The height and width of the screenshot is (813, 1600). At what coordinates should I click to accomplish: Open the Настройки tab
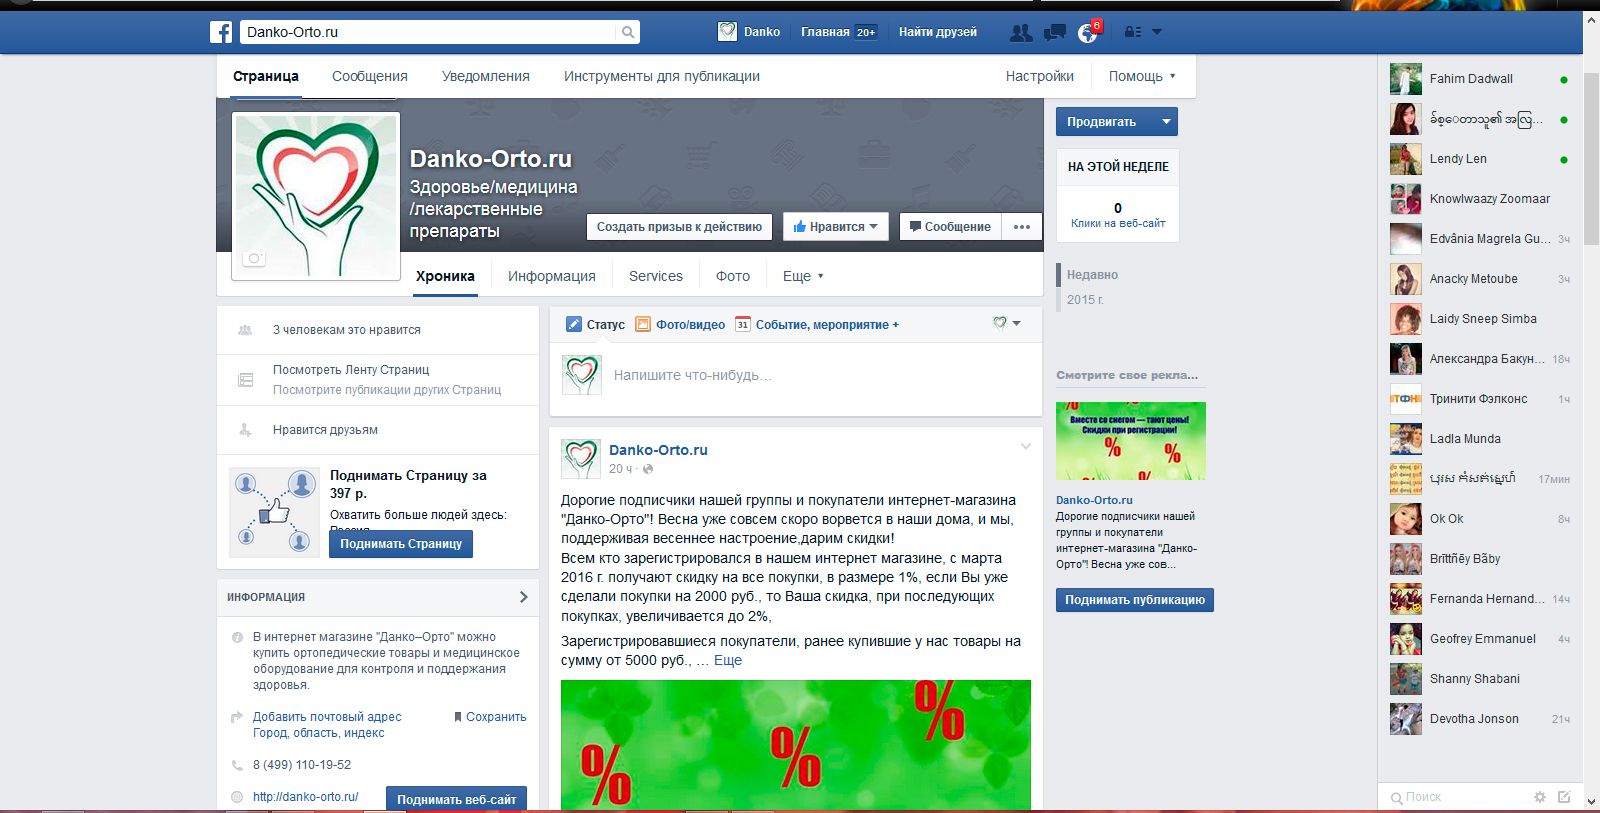[x=1040, y=76]
